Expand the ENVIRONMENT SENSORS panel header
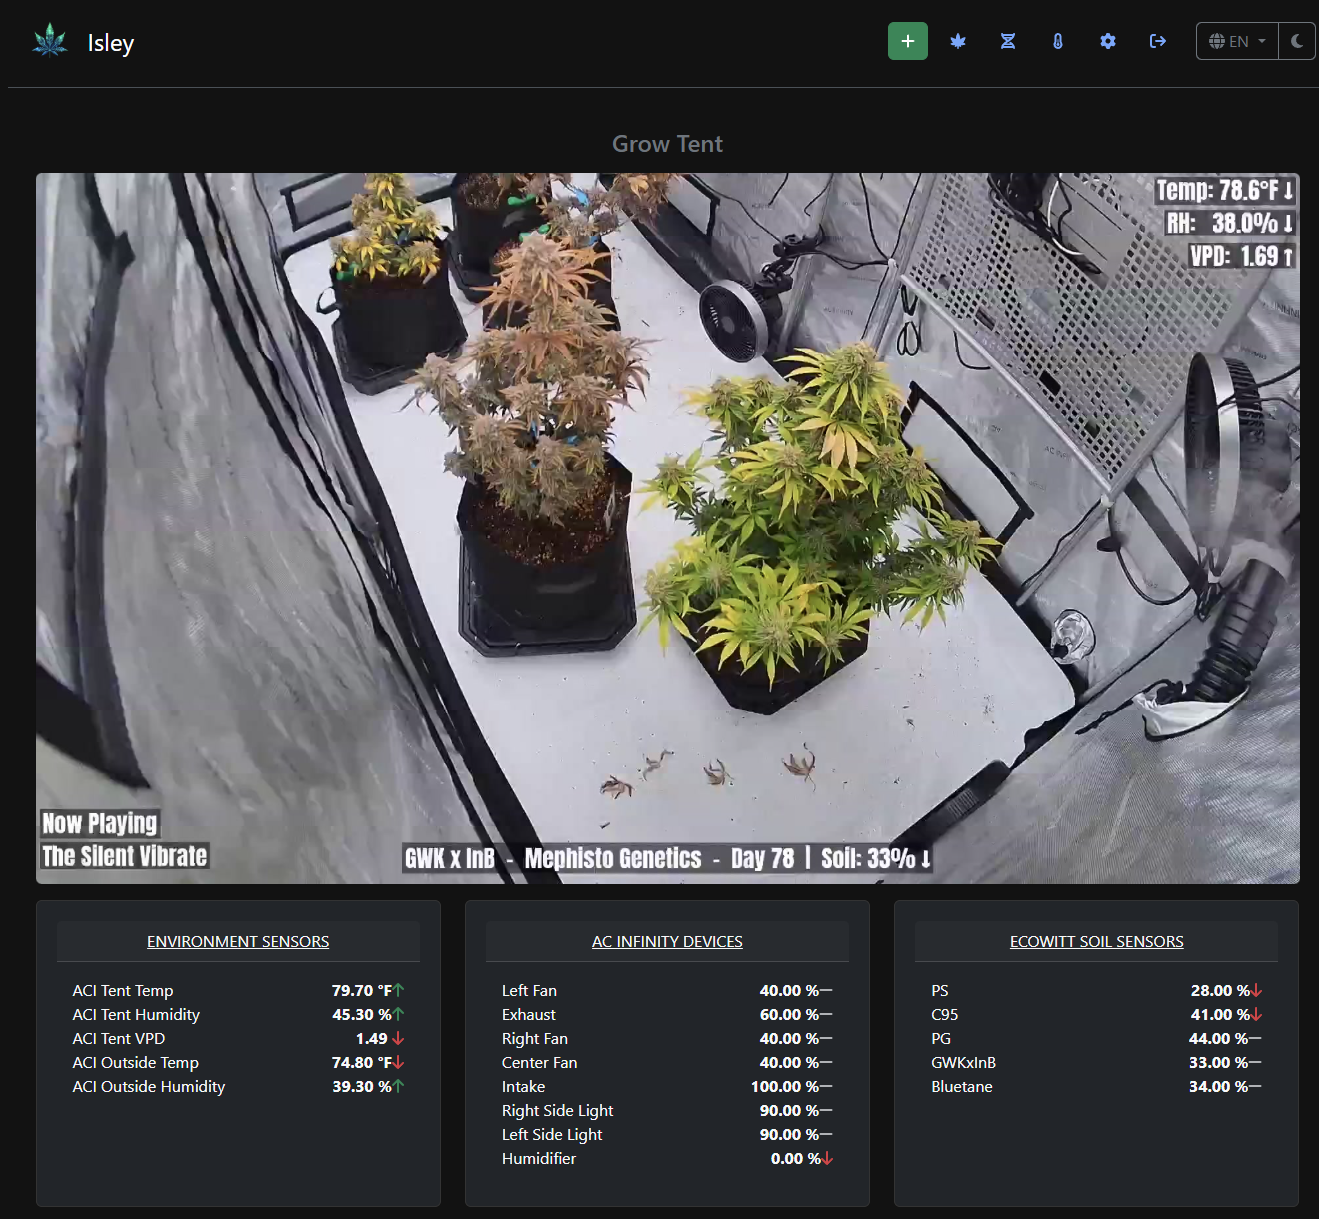Screen dimensions: 1319x1219 tap(238, 941)
